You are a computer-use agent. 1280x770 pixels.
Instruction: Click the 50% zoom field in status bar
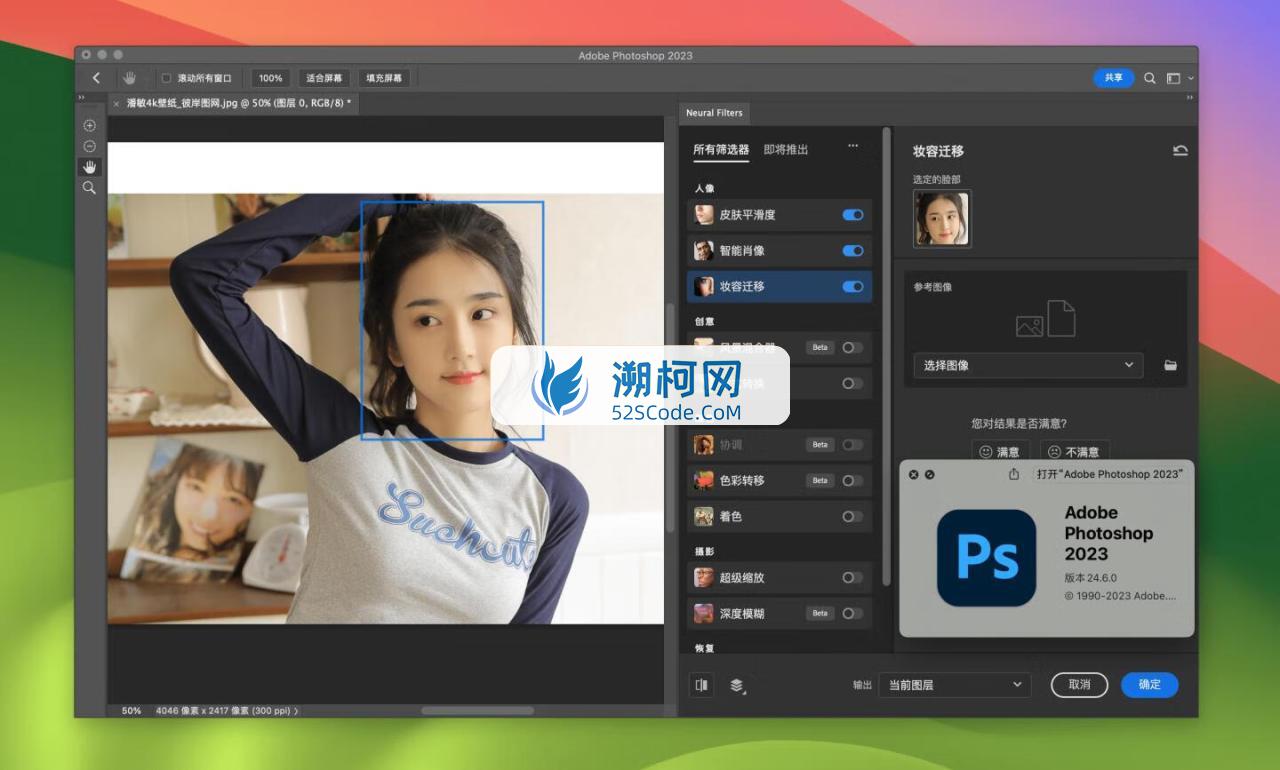(x=131, y=711)
